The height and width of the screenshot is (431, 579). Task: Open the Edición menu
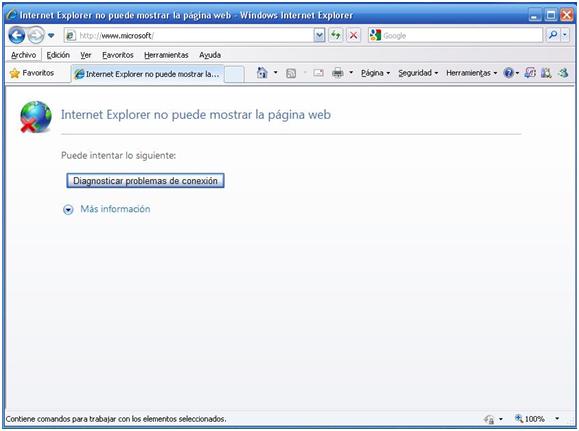click(58, 55)
